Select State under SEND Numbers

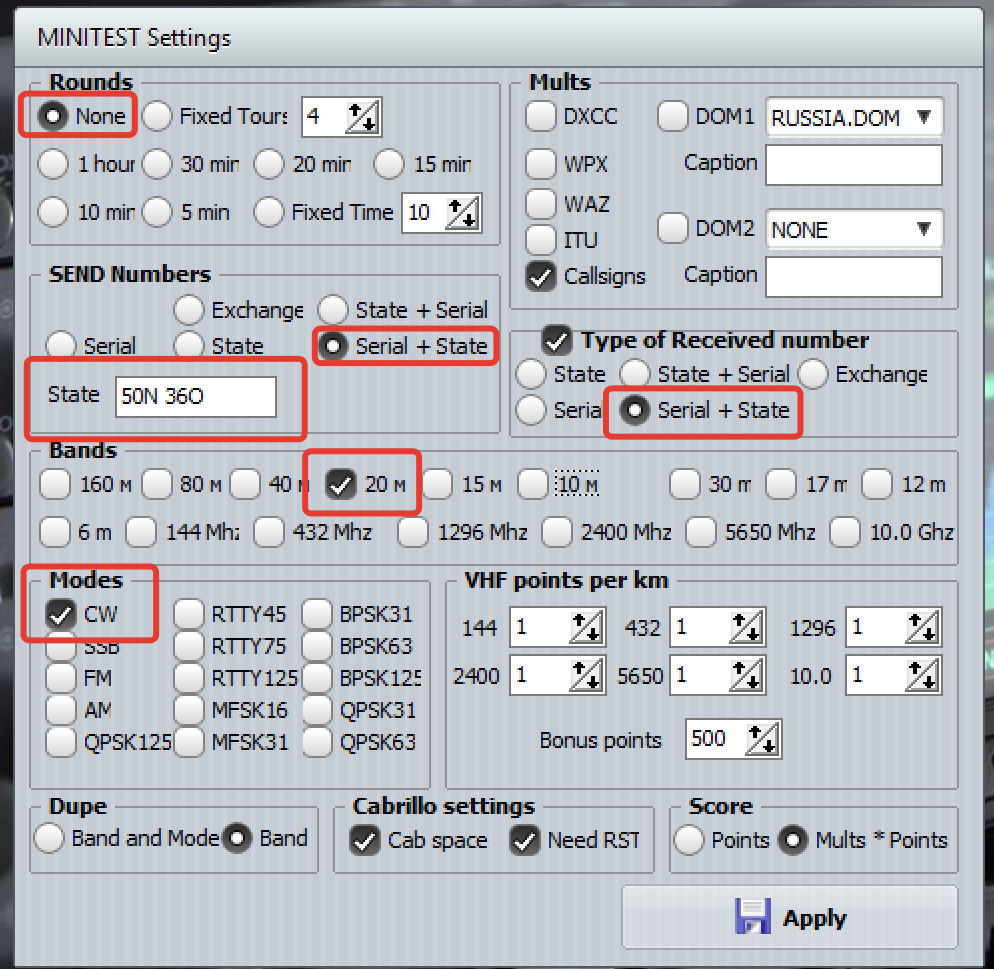[x=189, y=346]
